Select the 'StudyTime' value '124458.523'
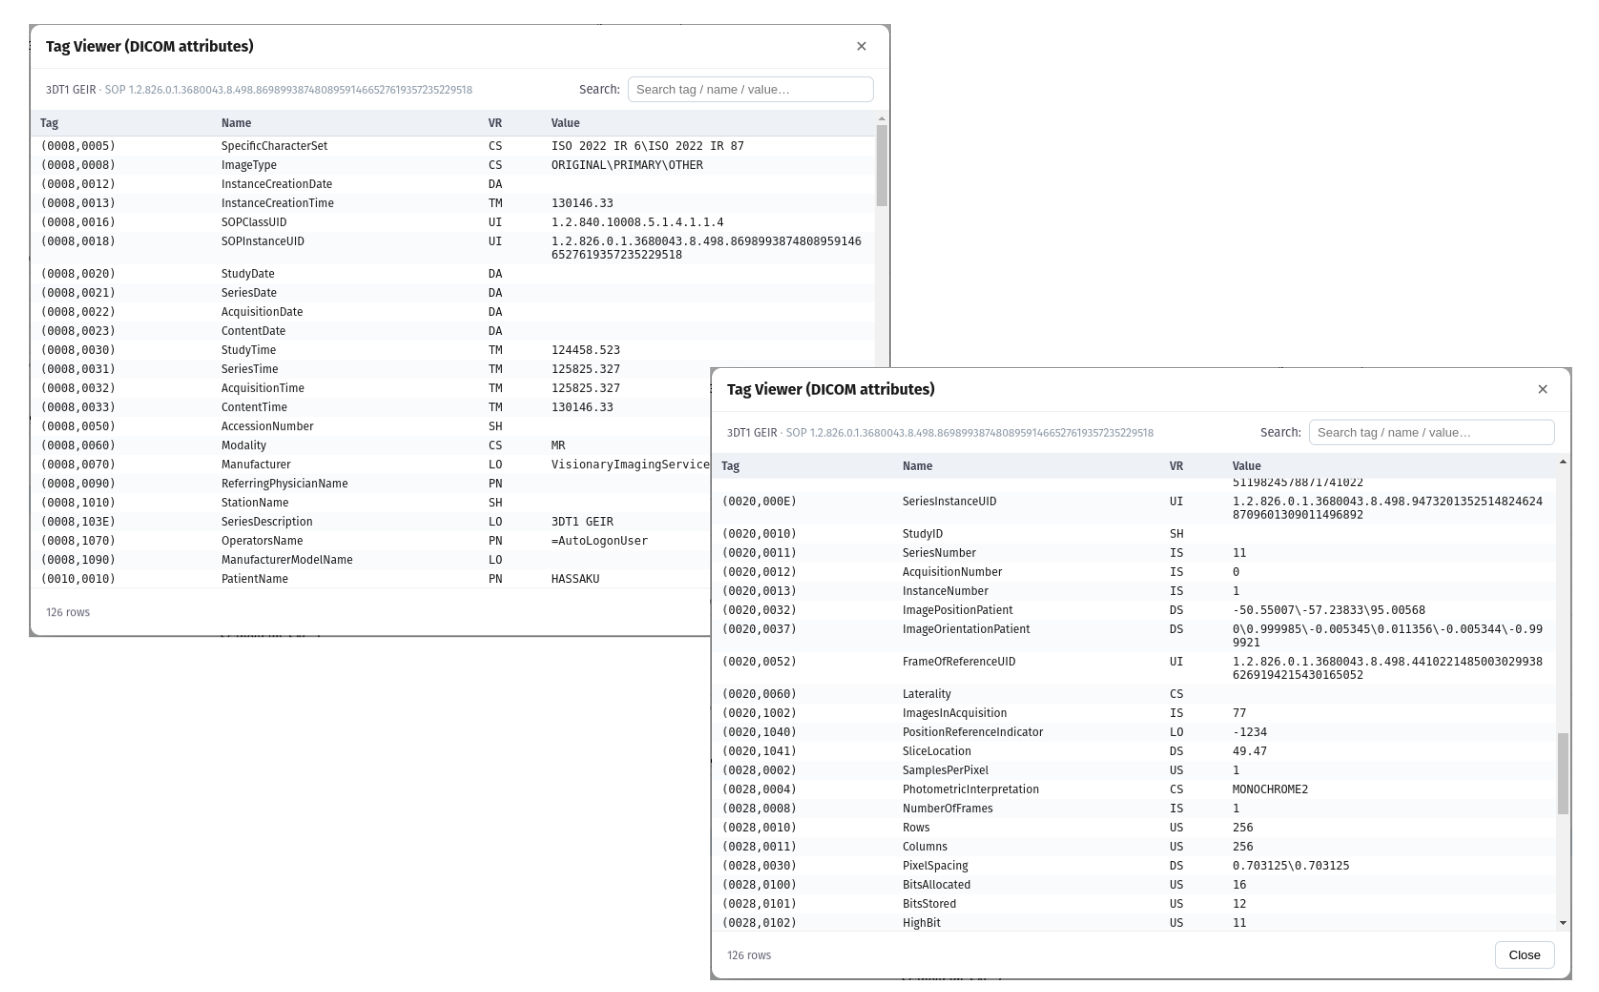 [x=585, y=350]
